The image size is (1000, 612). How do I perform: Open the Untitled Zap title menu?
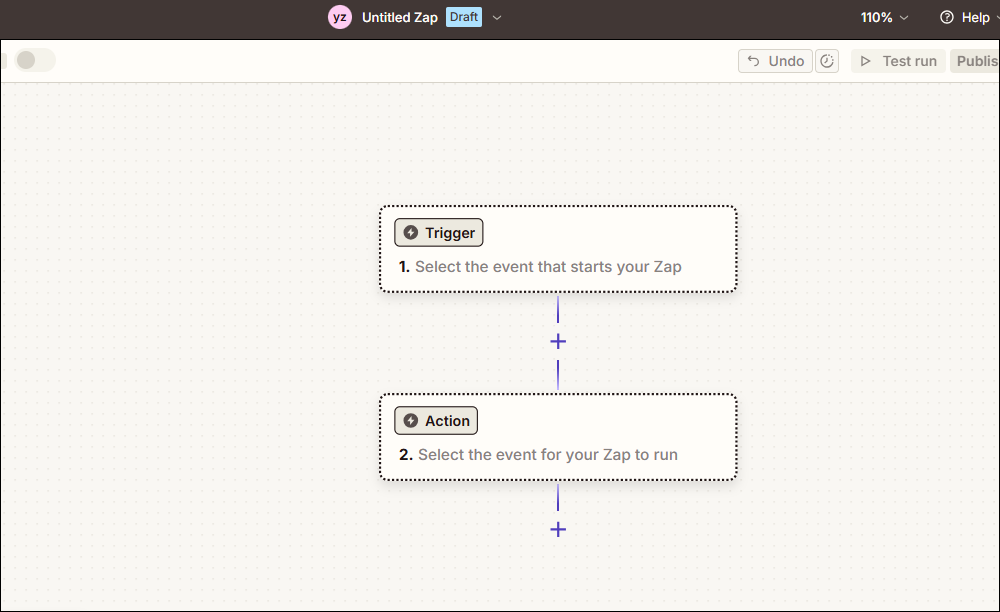click(400, 17)
